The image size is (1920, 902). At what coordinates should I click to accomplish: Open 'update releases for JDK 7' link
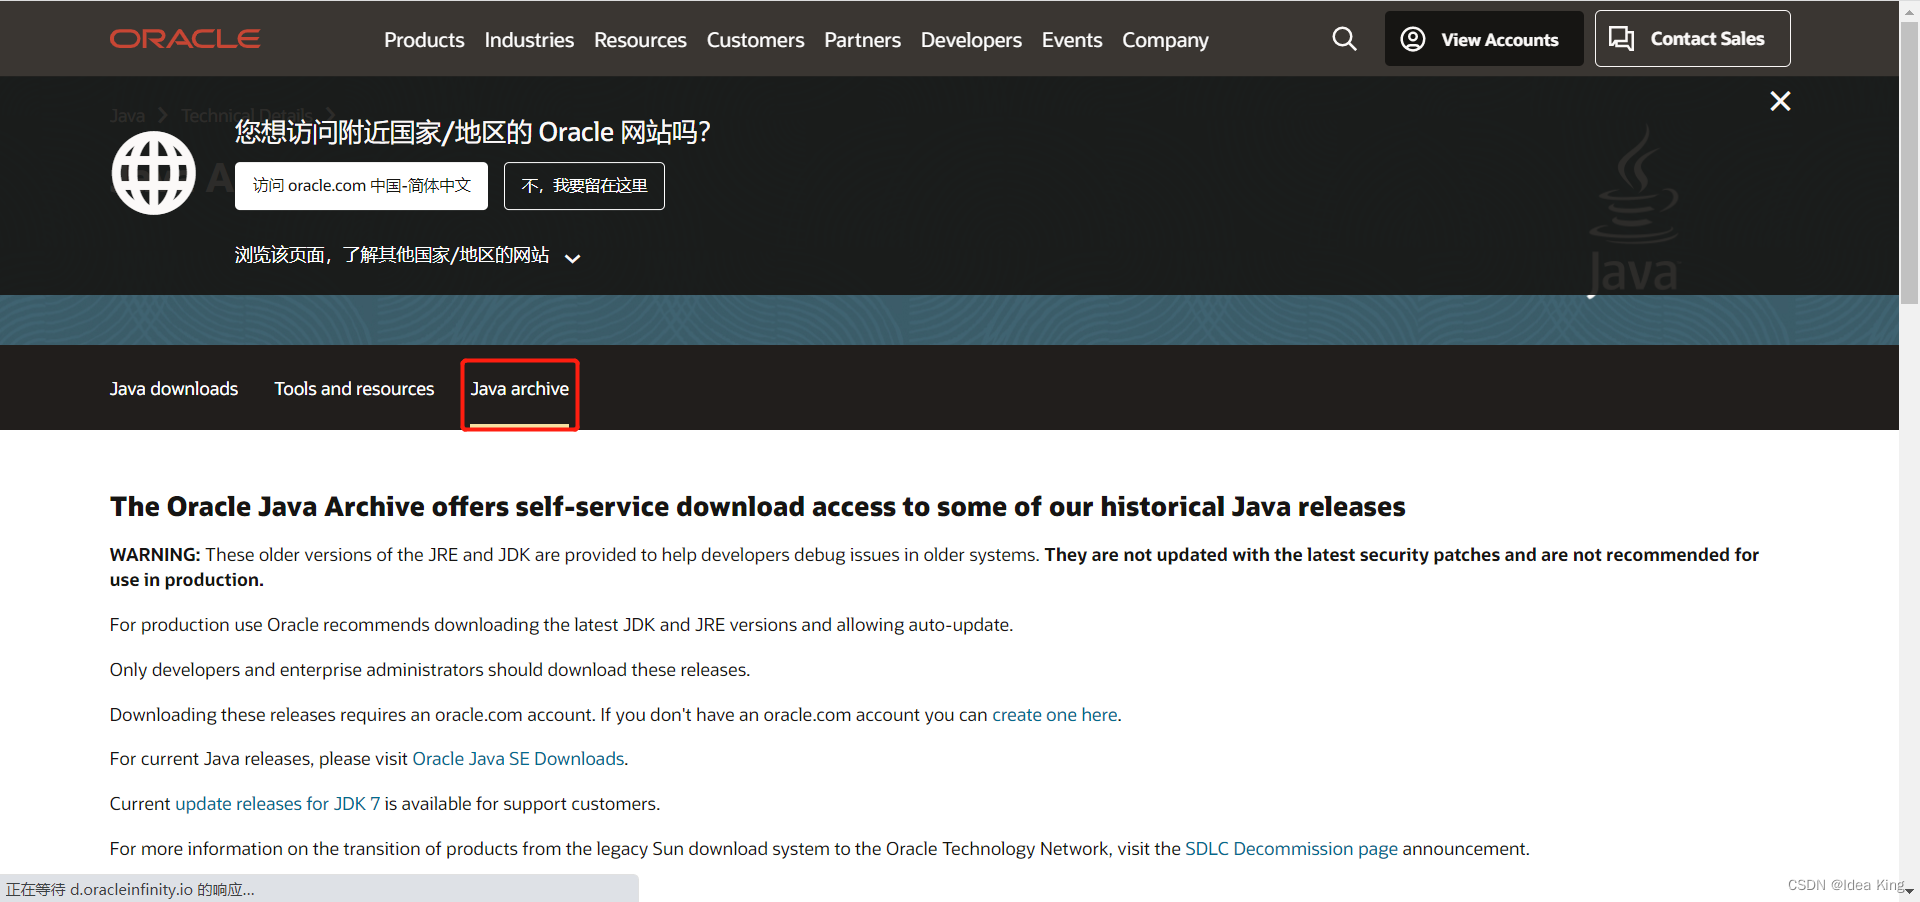click(277, 804)
